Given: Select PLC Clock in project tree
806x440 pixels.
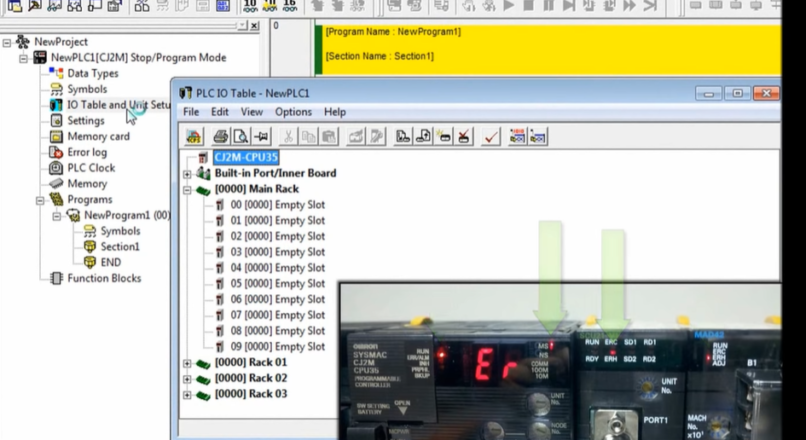Looking at the screenshot, I should [91, 168].
